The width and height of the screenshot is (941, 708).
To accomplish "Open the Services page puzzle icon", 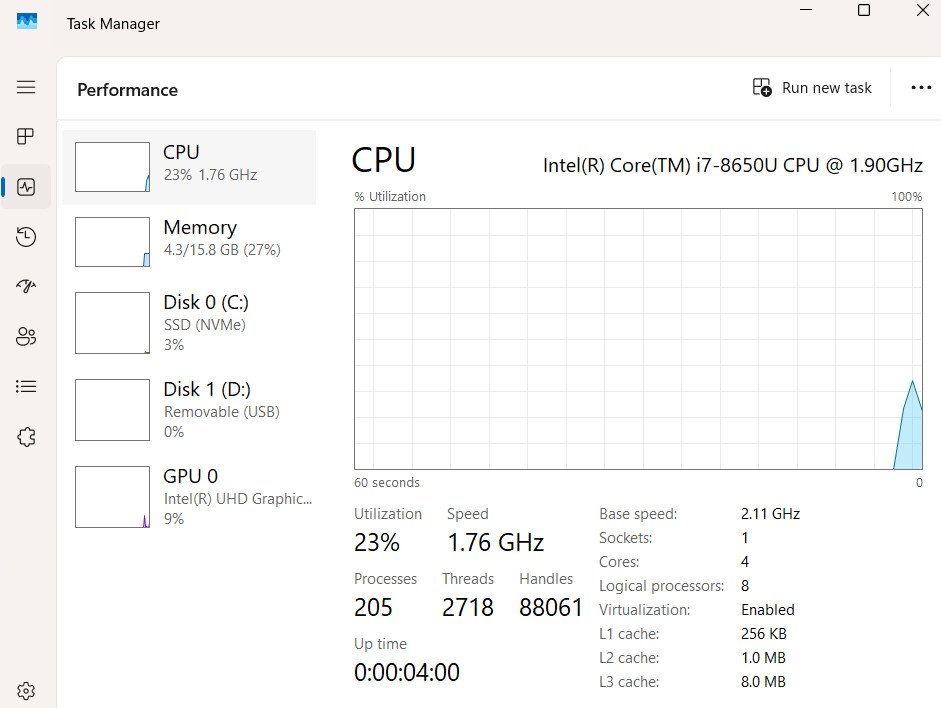I will pyautogui.click(x=26, y=437).
